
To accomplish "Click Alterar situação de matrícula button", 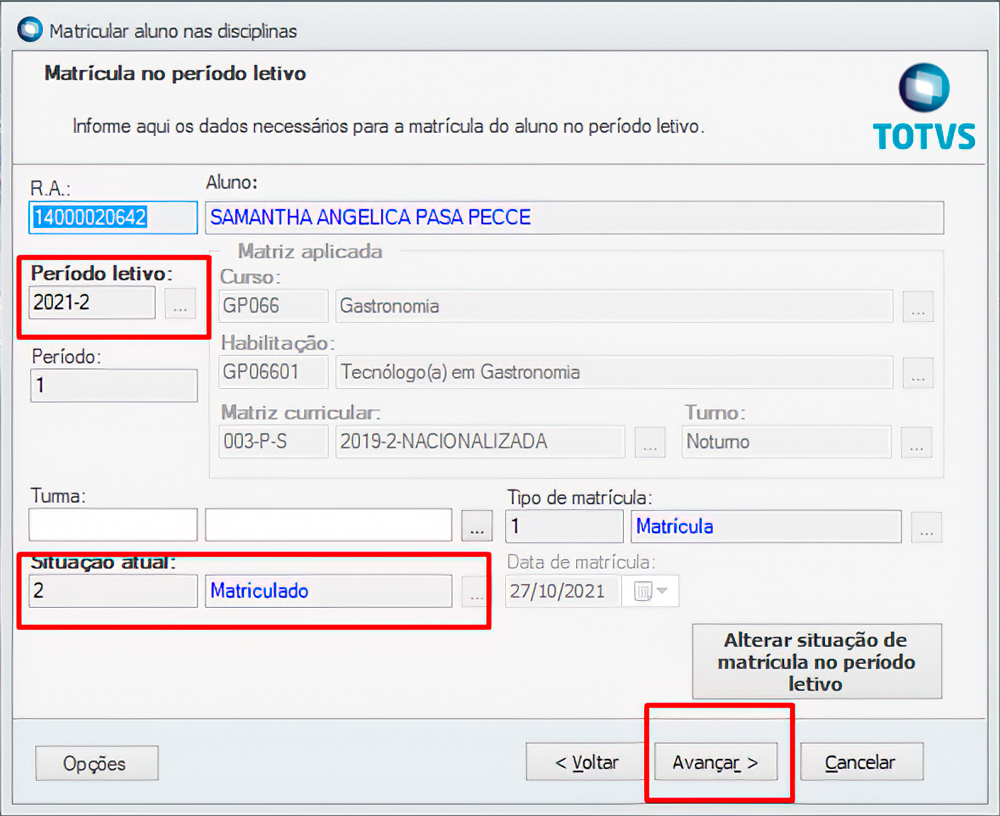I will pos(816,661).
